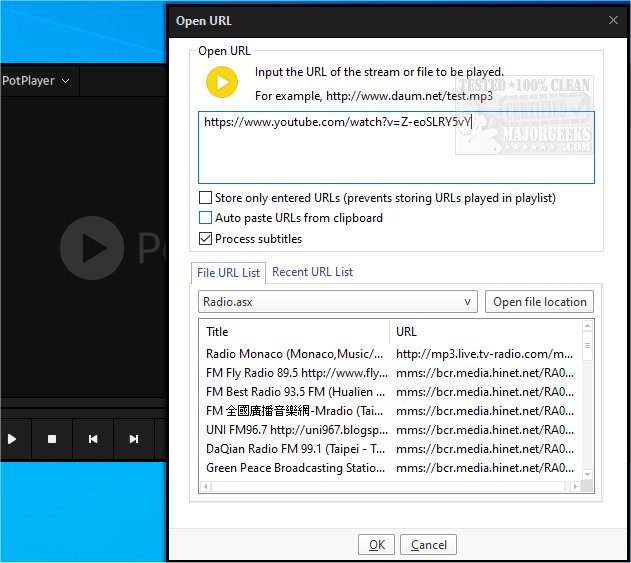Click the yellow play icon in Open URL
Image resolution: width=631 pixels, height=563 pixels.
tap(222, 82)
